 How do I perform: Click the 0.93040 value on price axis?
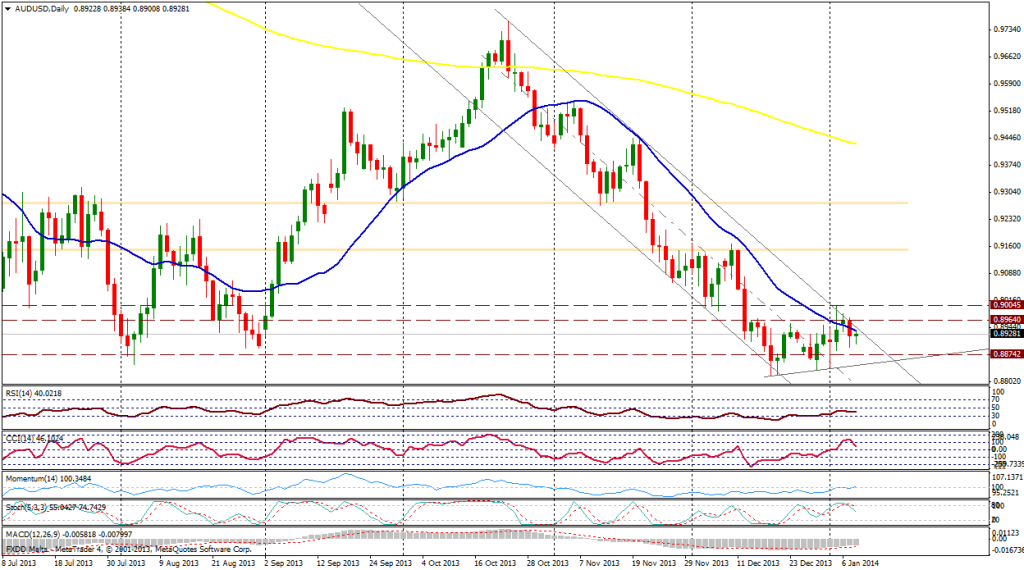(x=1003, y=191)
